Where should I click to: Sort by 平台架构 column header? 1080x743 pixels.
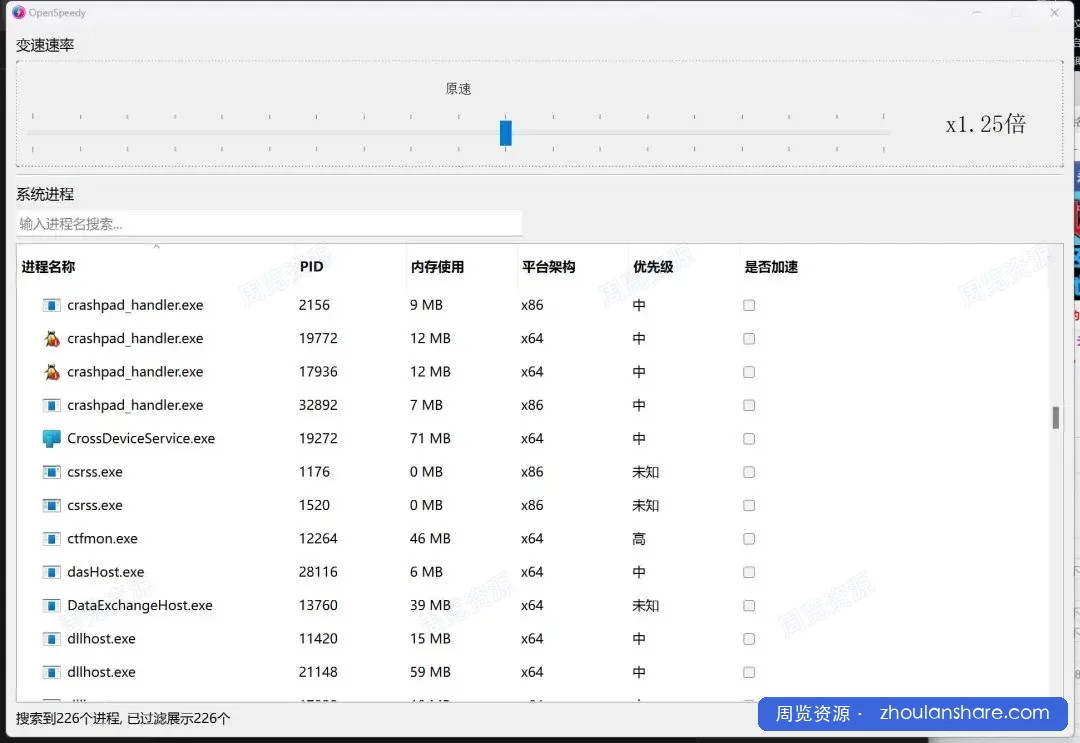tap(548, 266)
